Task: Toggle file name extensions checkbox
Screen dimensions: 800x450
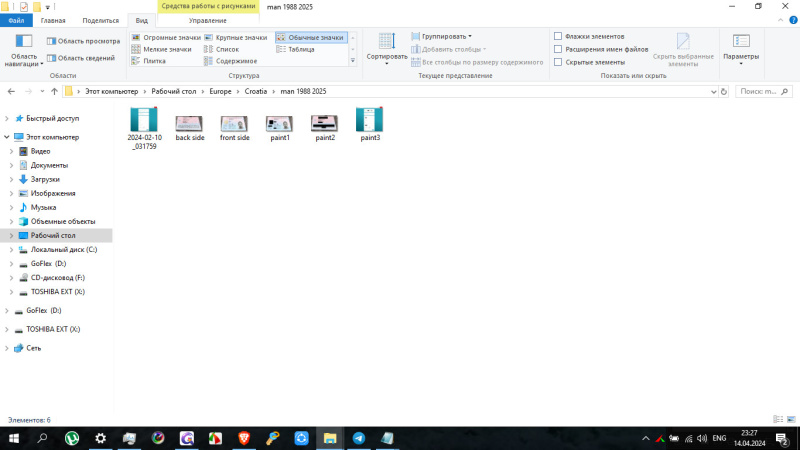Action: tap(558, 49)
